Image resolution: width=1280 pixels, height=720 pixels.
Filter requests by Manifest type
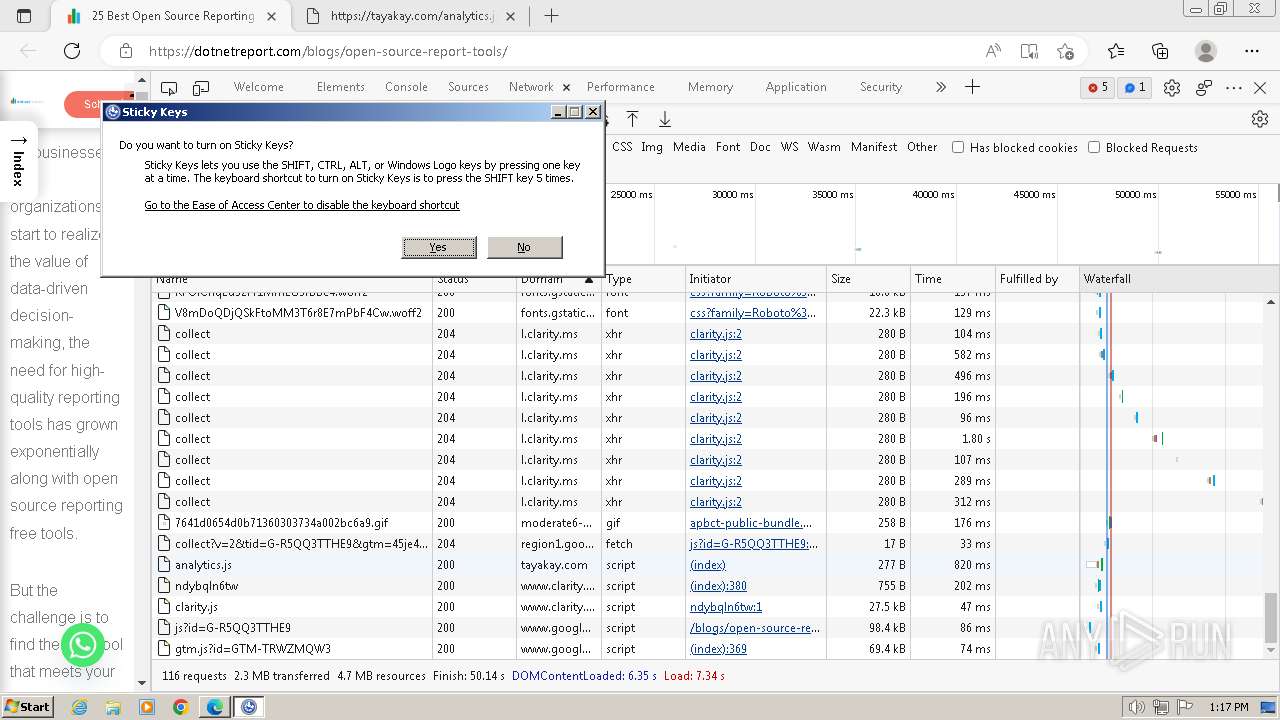tap(874, 147)
